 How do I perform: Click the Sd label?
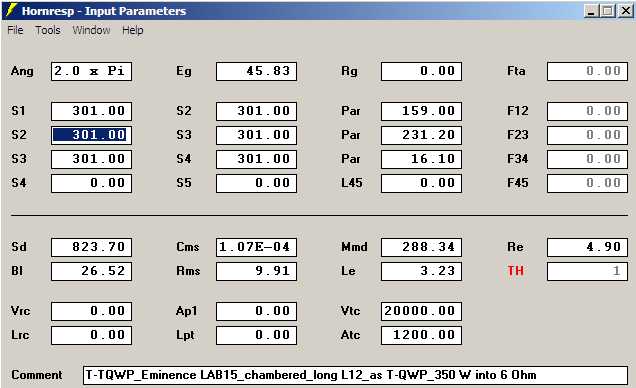click(19, 247)
